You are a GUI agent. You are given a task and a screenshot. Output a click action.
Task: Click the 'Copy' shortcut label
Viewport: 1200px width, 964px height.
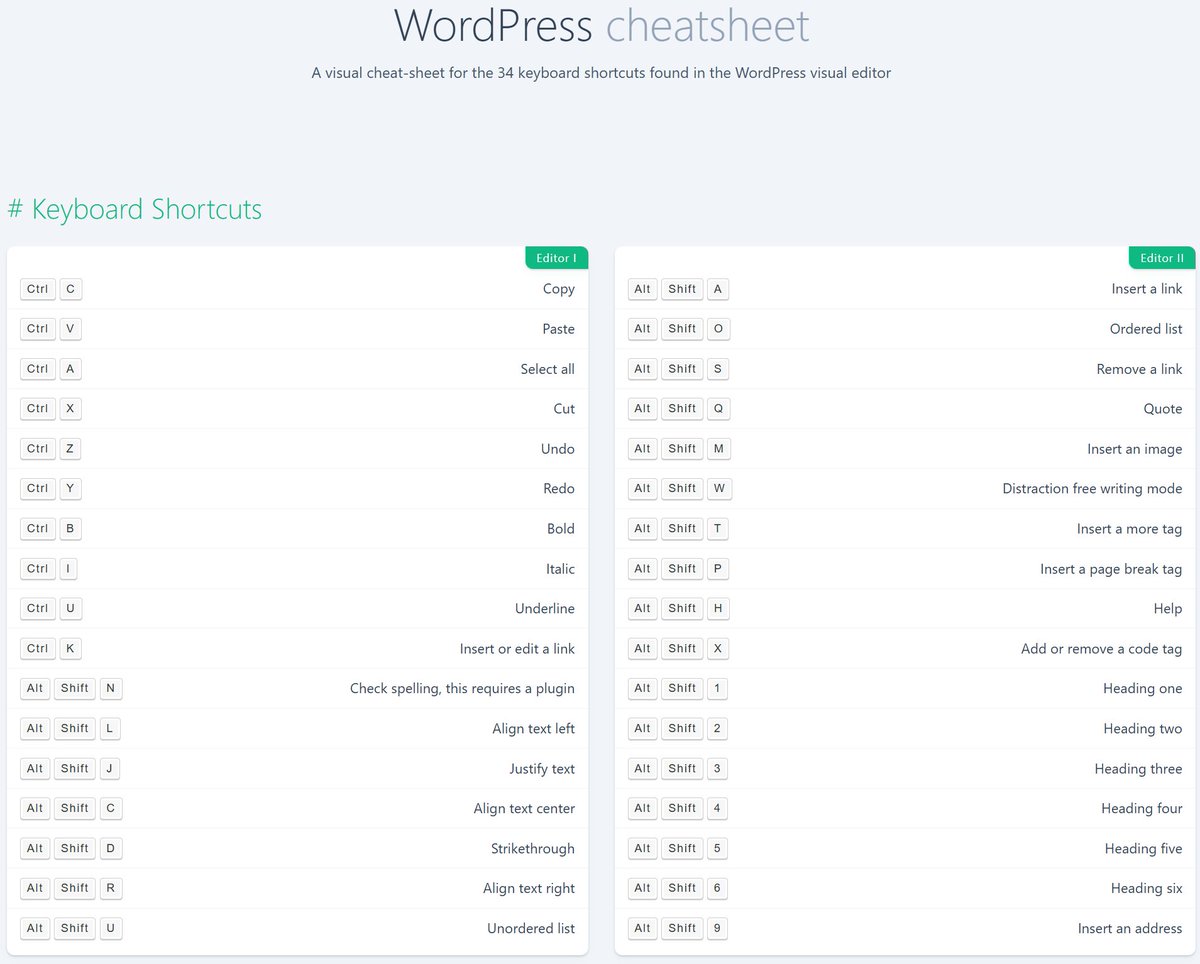558,289
